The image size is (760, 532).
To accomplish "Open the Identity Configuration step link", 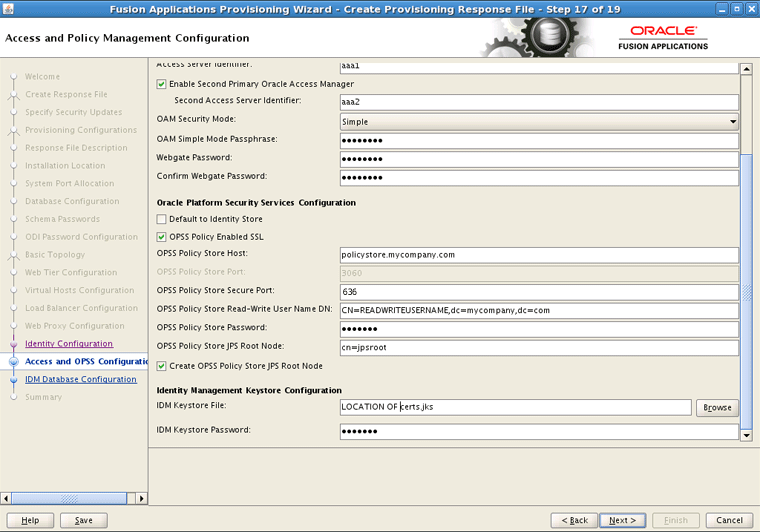I will click(69, 344).
